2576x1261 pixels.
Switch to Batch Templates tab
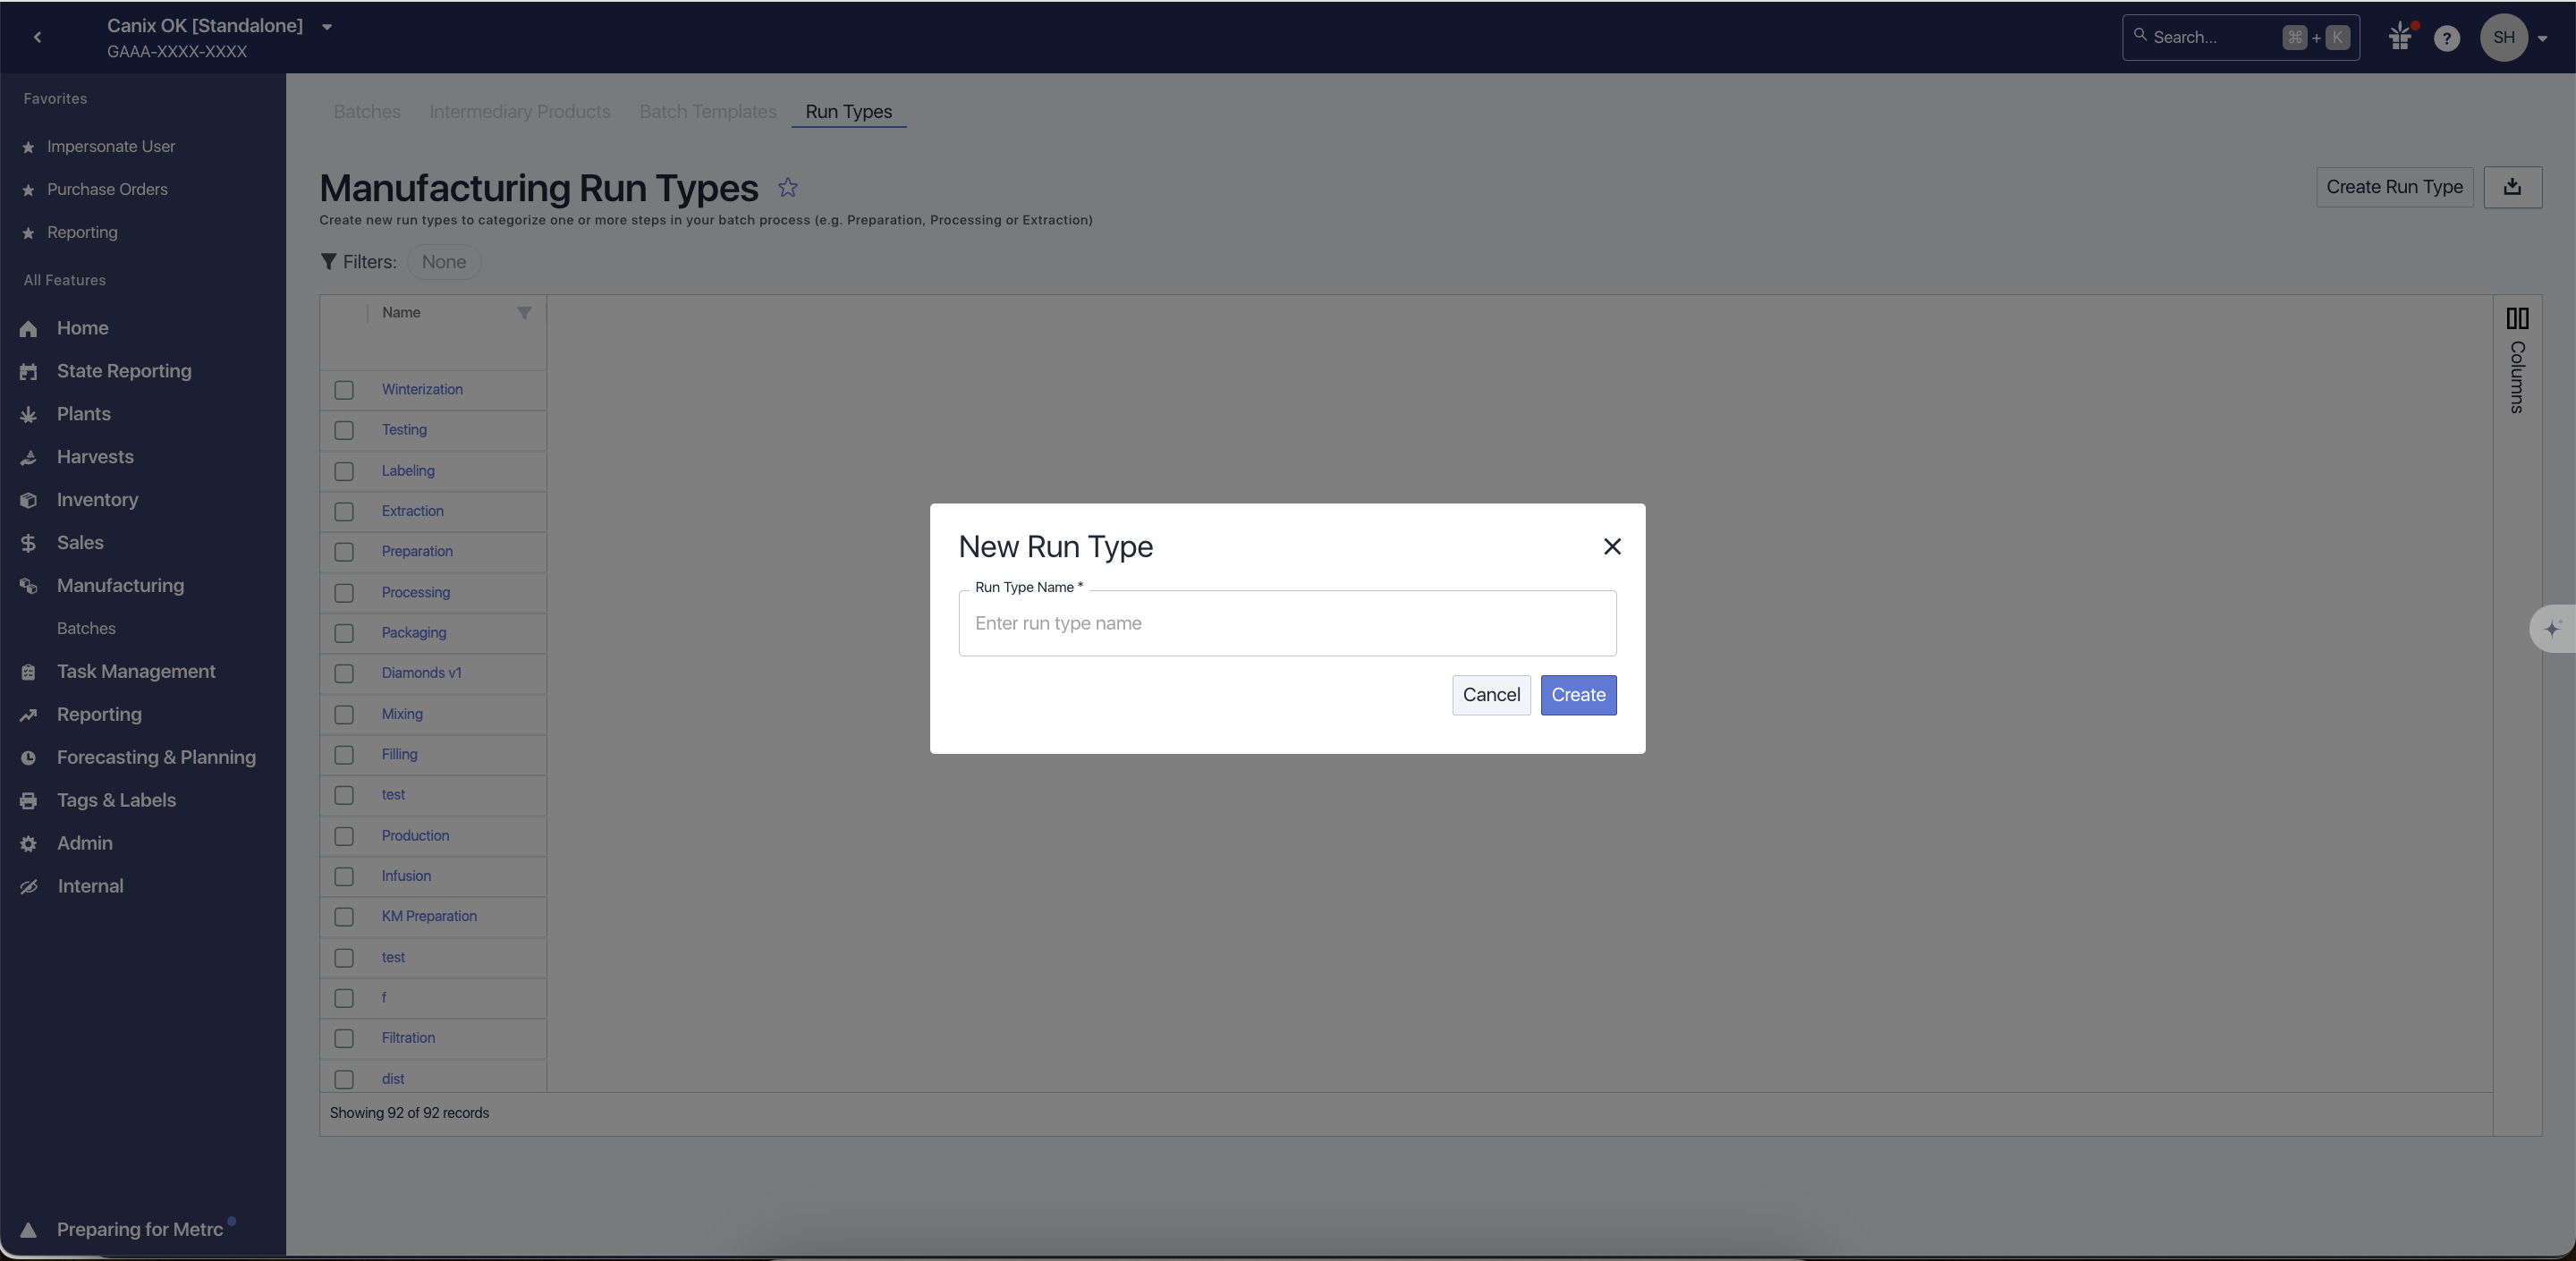(x=708, y=112)
